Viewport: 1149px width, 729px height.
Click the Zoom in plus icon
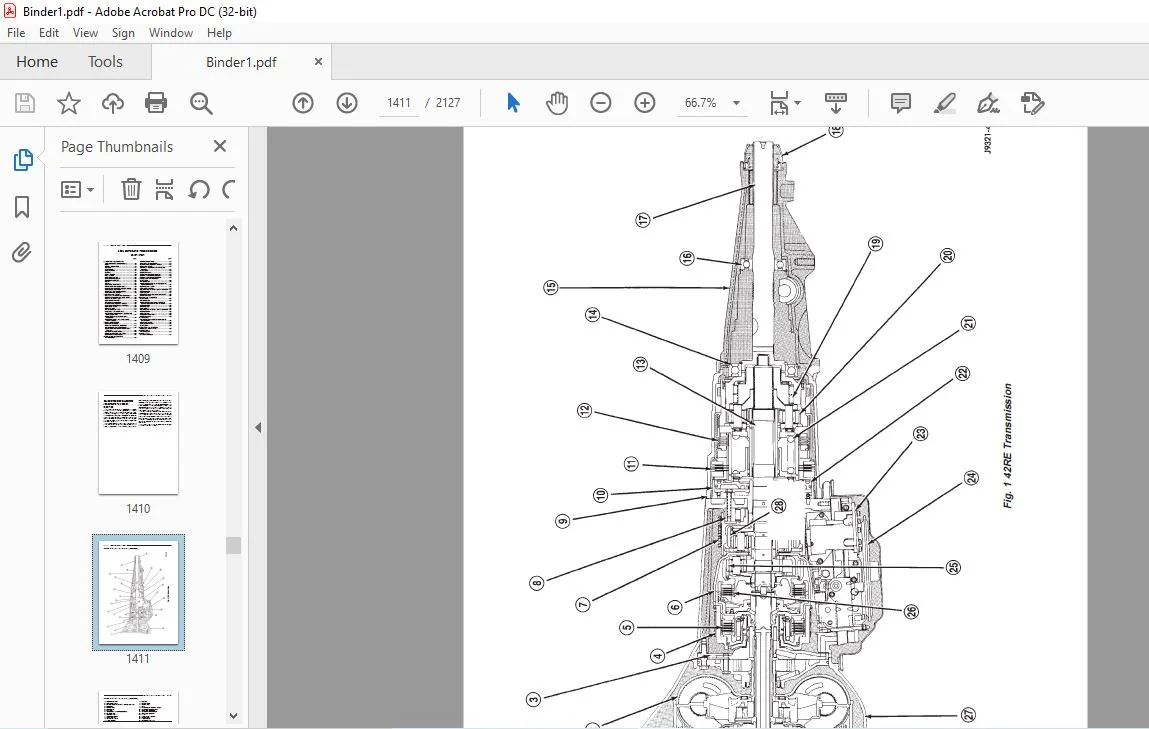pyautogui.click(x=645, y=103)
